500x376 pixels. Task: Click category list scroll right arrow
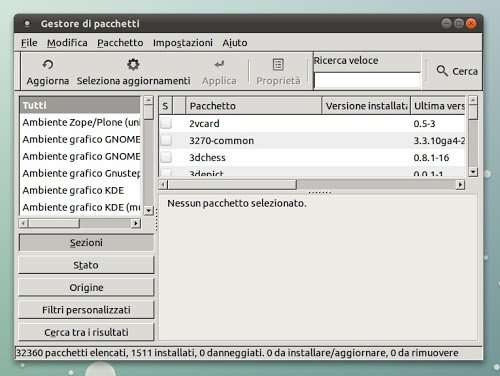pos(136,223)
